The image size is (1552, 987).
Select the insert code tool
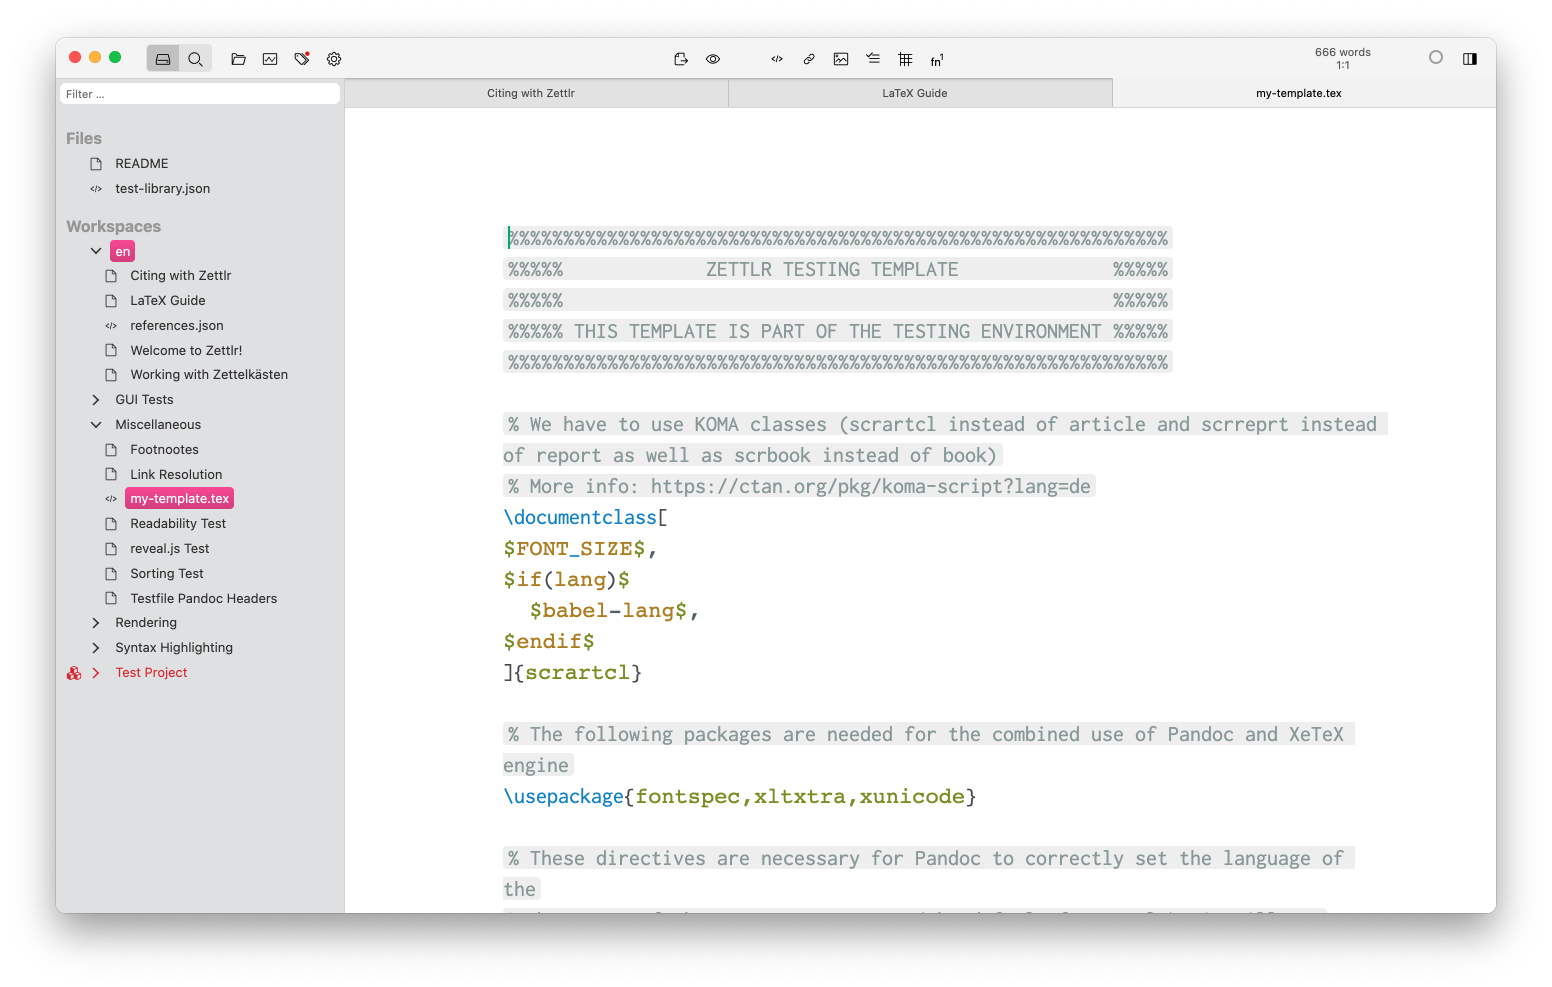[776, 59]
